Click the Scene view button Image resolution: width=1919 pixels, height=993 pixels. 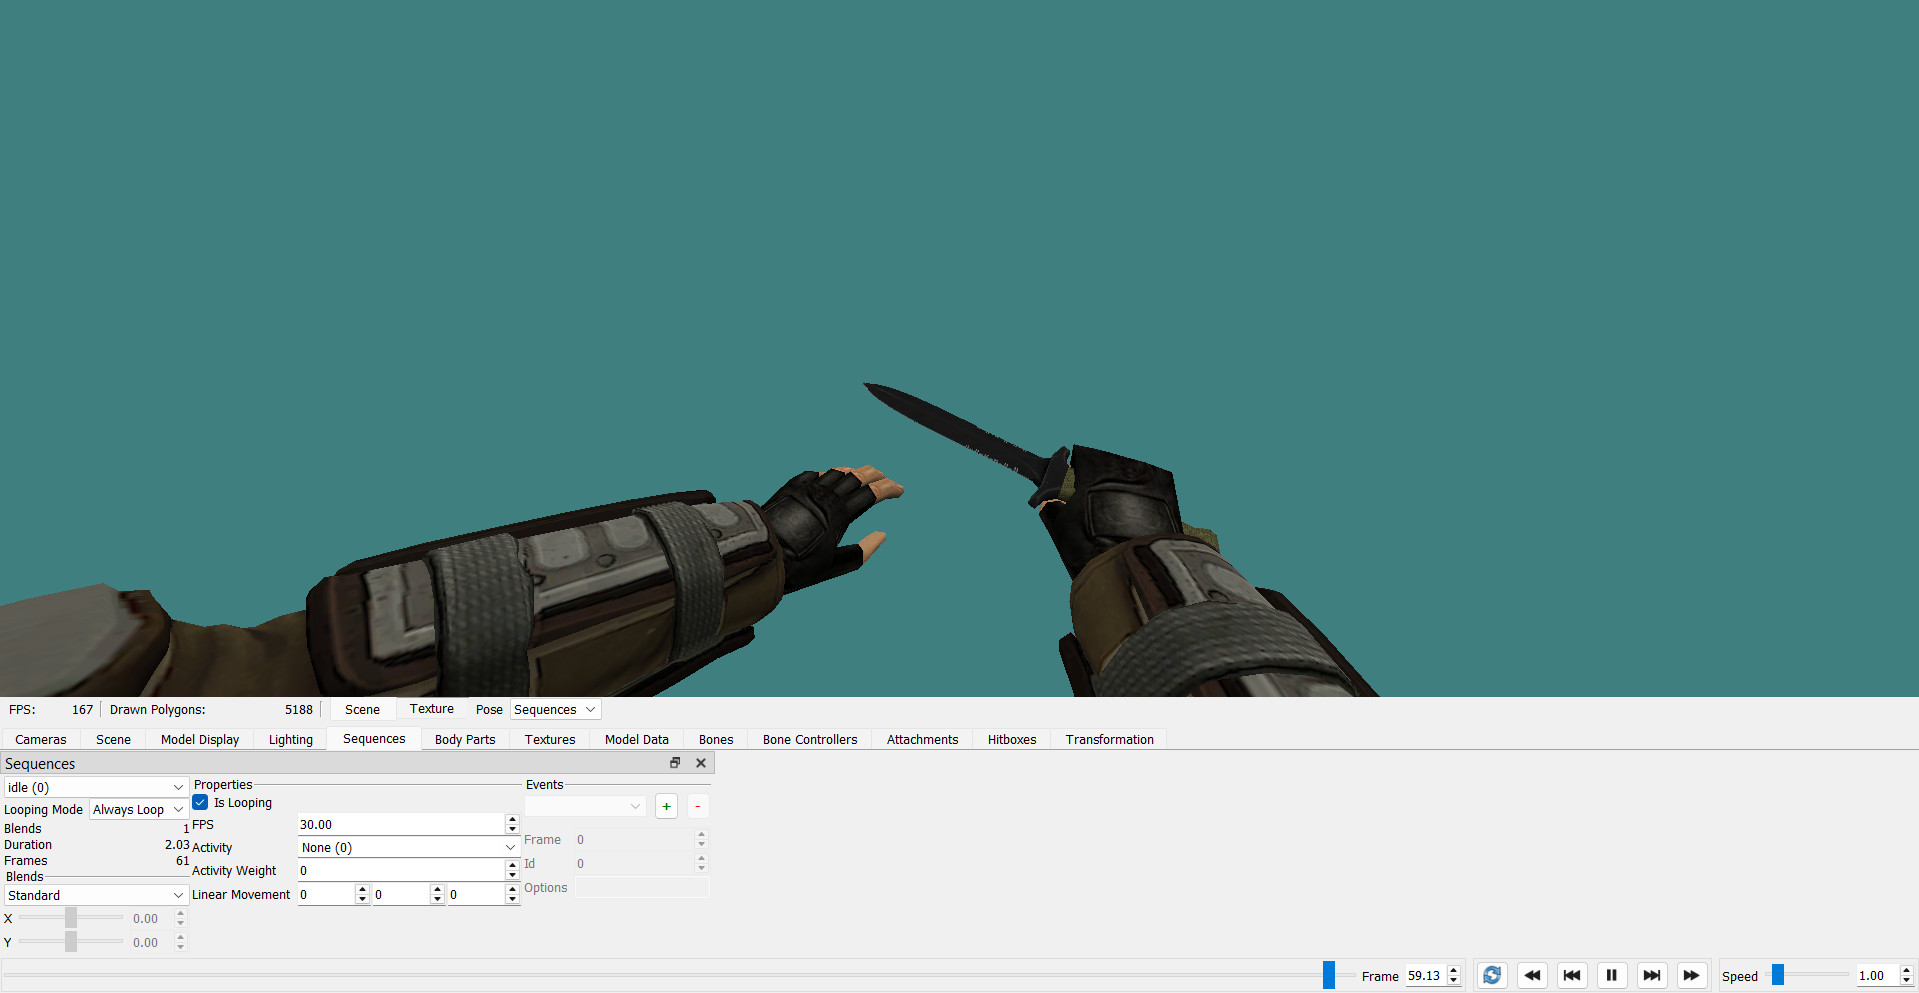(362, 709)
